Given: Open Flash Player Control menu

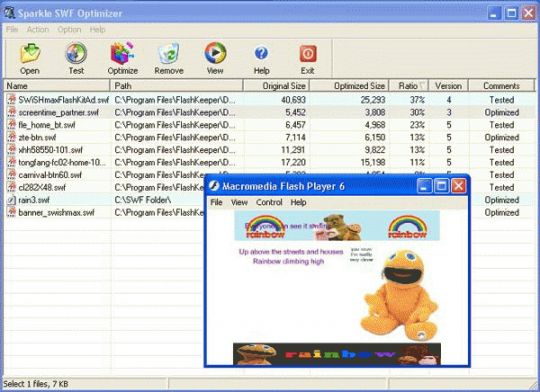Looking at the screenshot, I should pos(269,202).
